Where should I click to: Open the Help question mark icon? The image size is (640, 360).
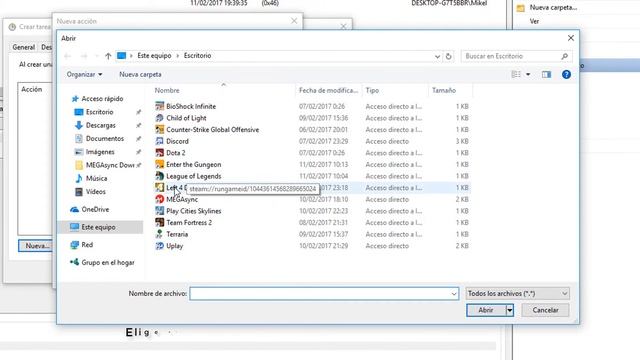[566, 74]
